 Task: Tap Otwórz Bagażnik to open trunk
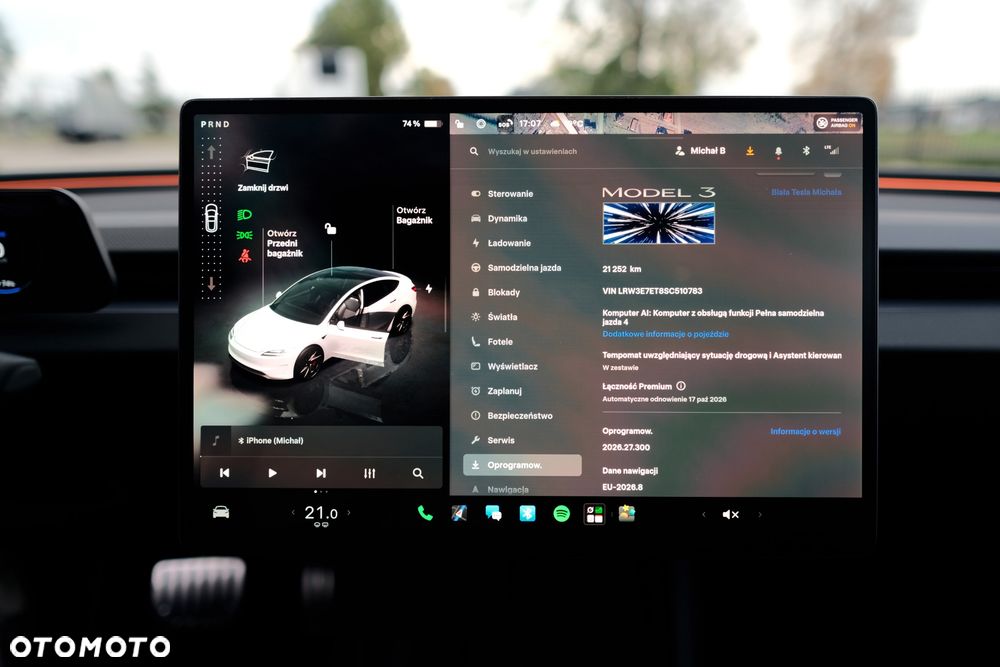pos(414,216)
